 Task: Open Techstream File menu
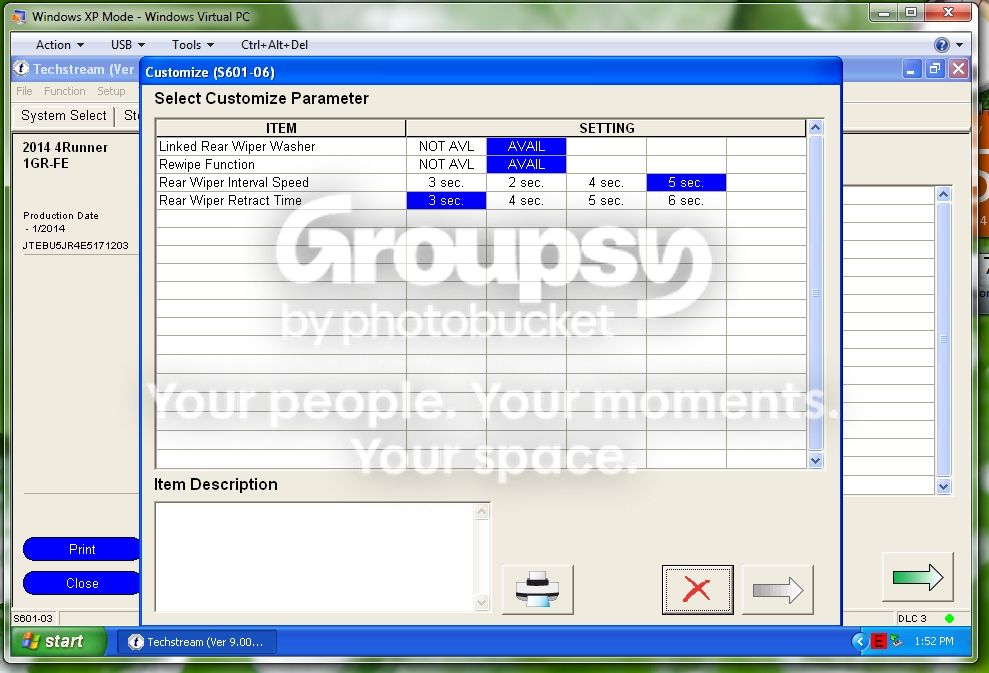(24, 91)
